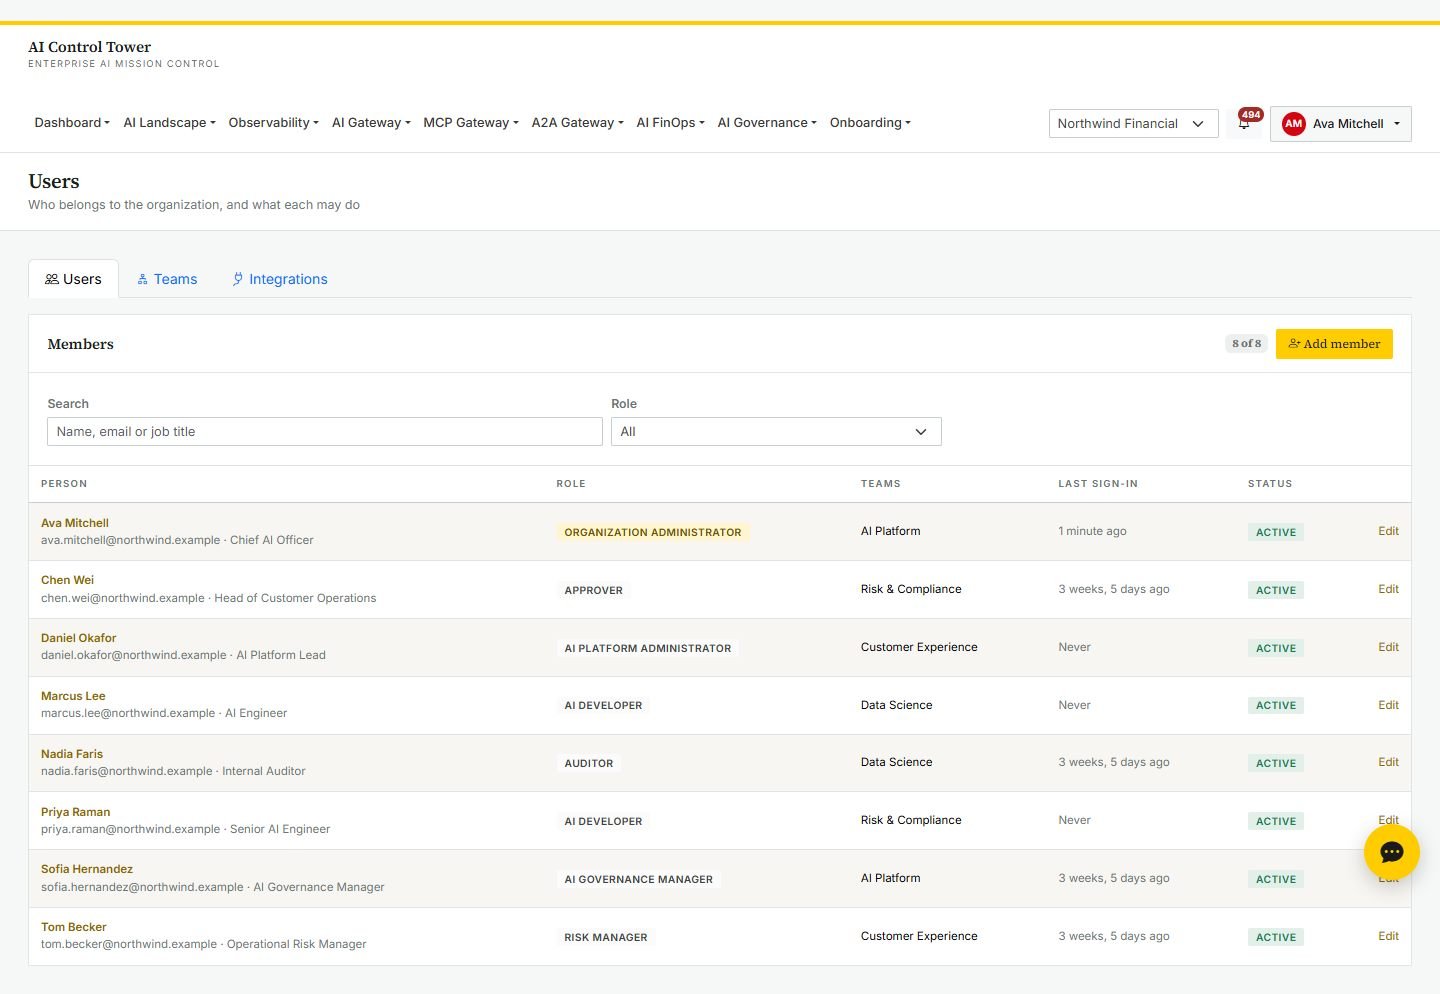Edit Marcus Lee's membership
1440x994 pixels.
pos(1388,705)
